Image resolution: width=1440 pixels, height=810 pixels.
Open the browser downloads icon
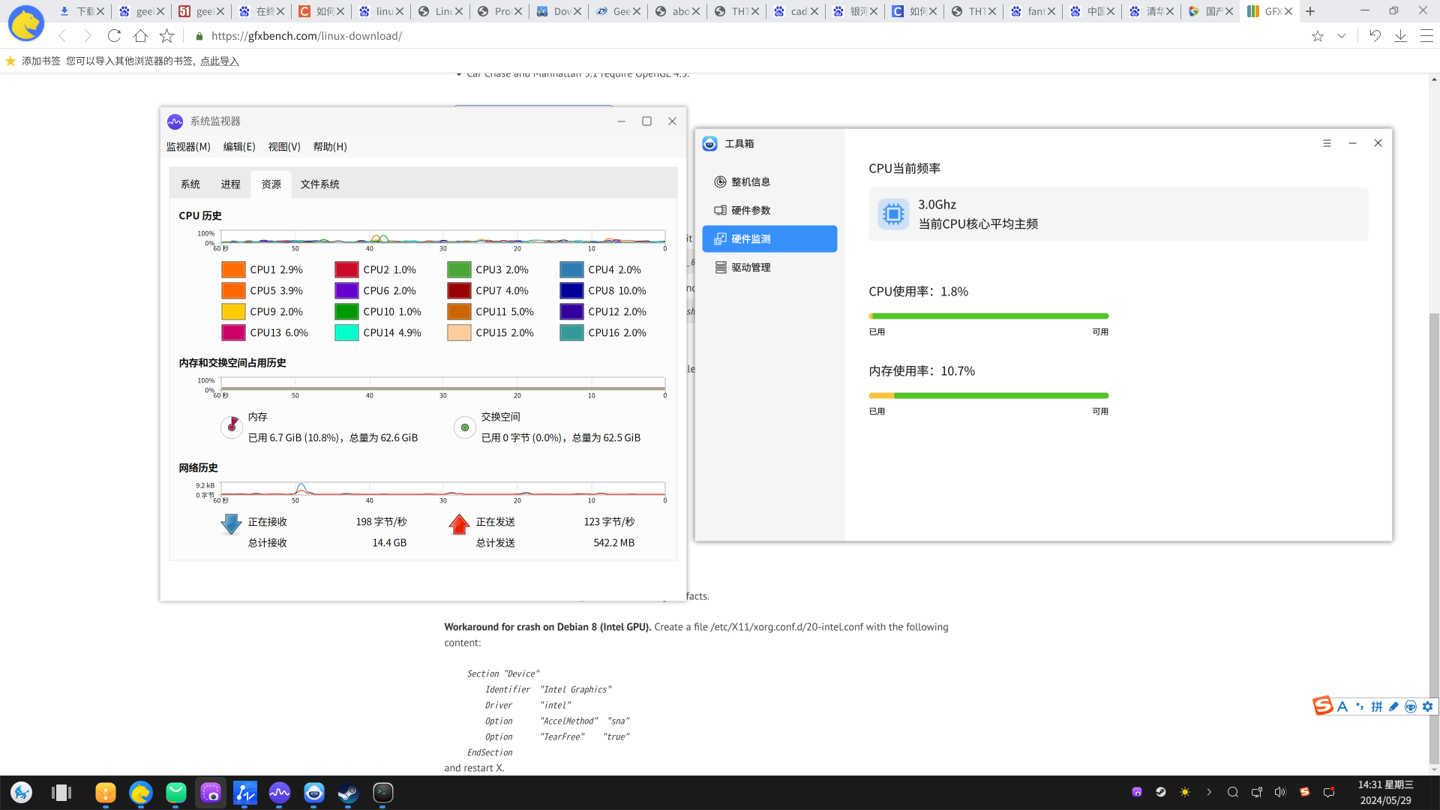click(1400, 36)
